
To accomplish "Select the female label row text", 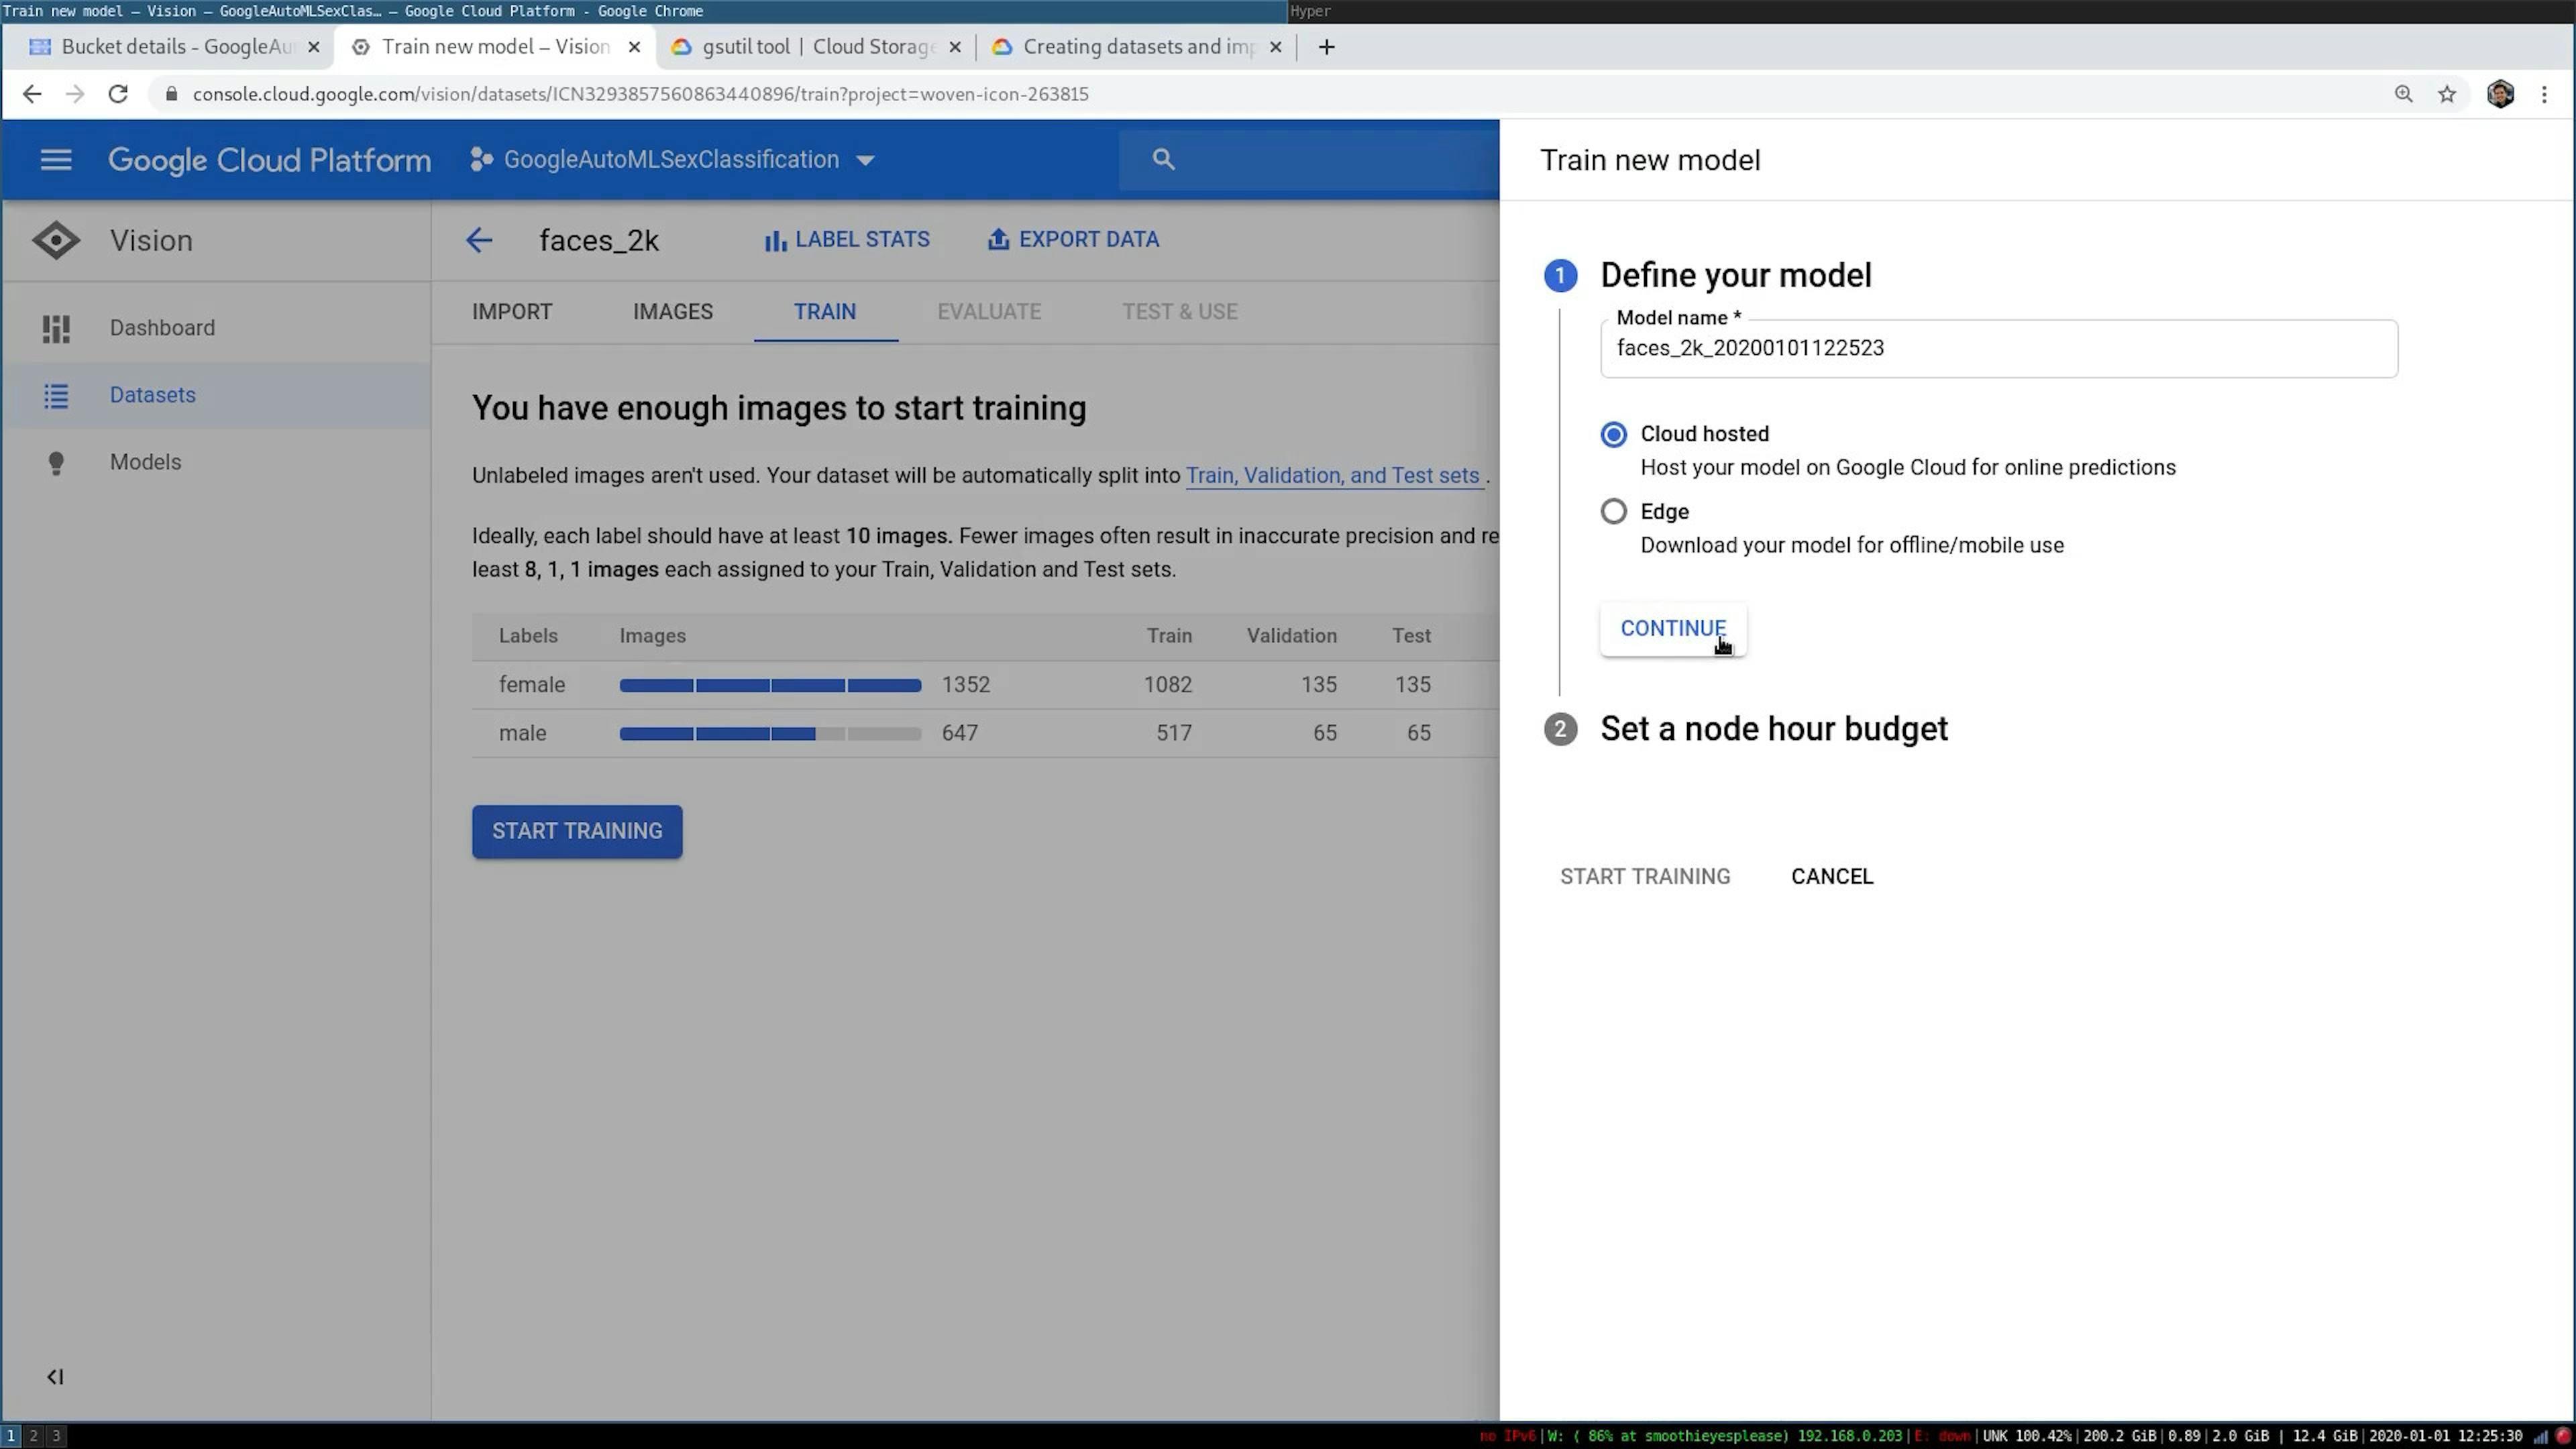I will pyautogui.click(x=532, y=685).
